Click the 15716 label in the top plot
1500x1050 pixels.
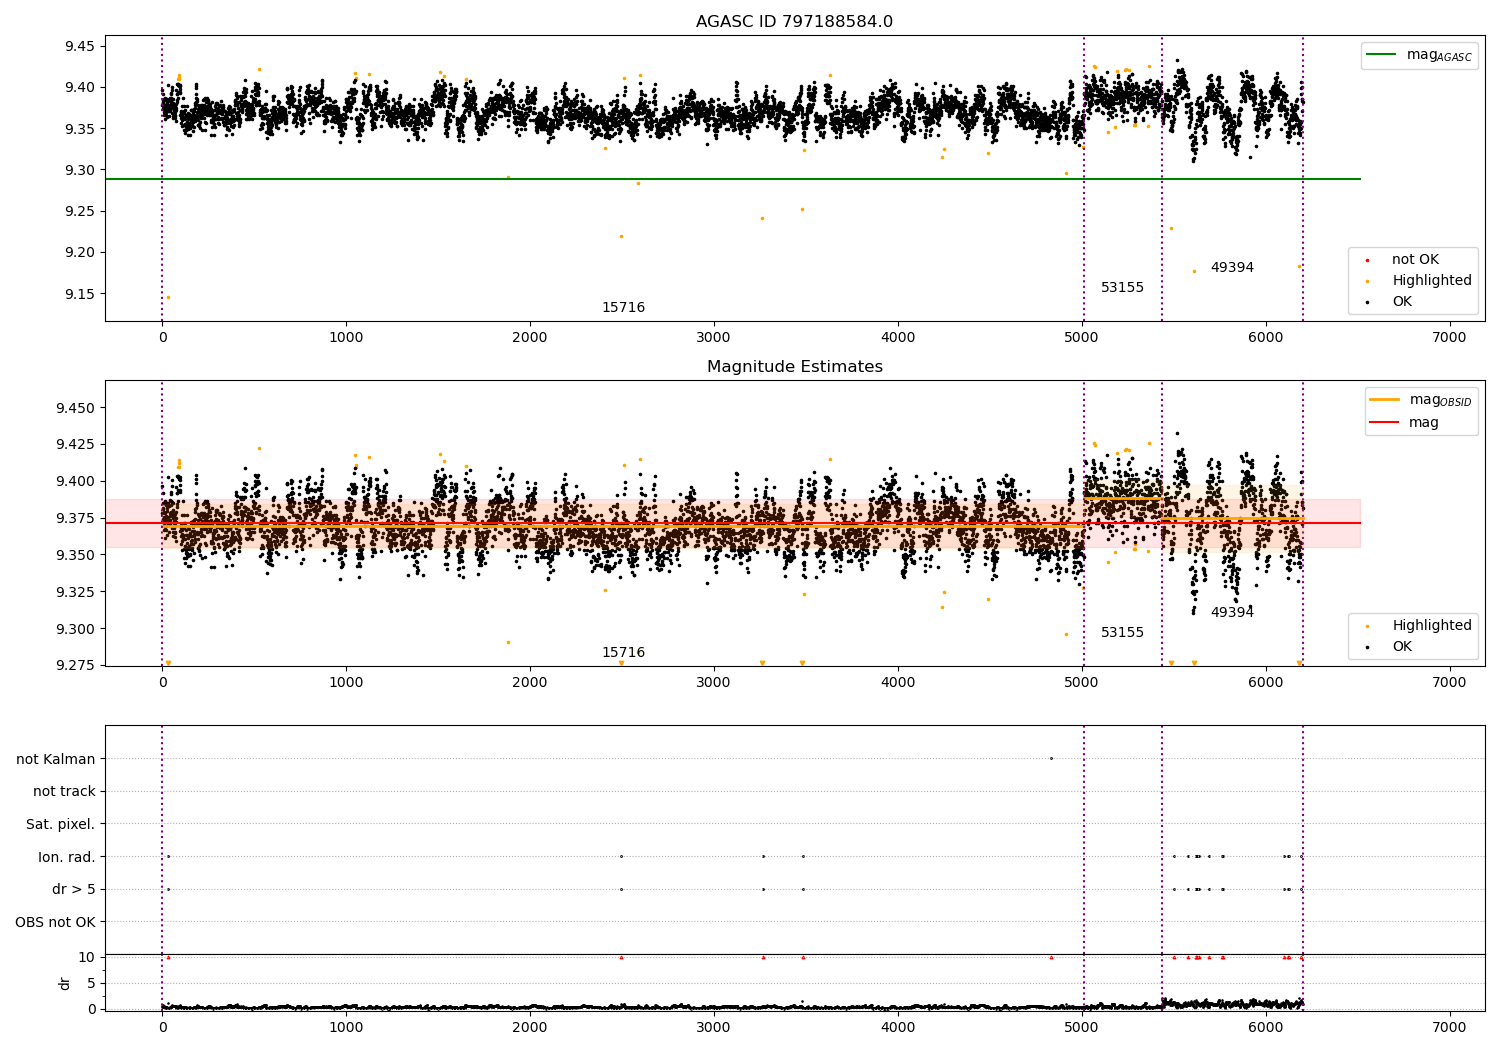tap(623, 307)
